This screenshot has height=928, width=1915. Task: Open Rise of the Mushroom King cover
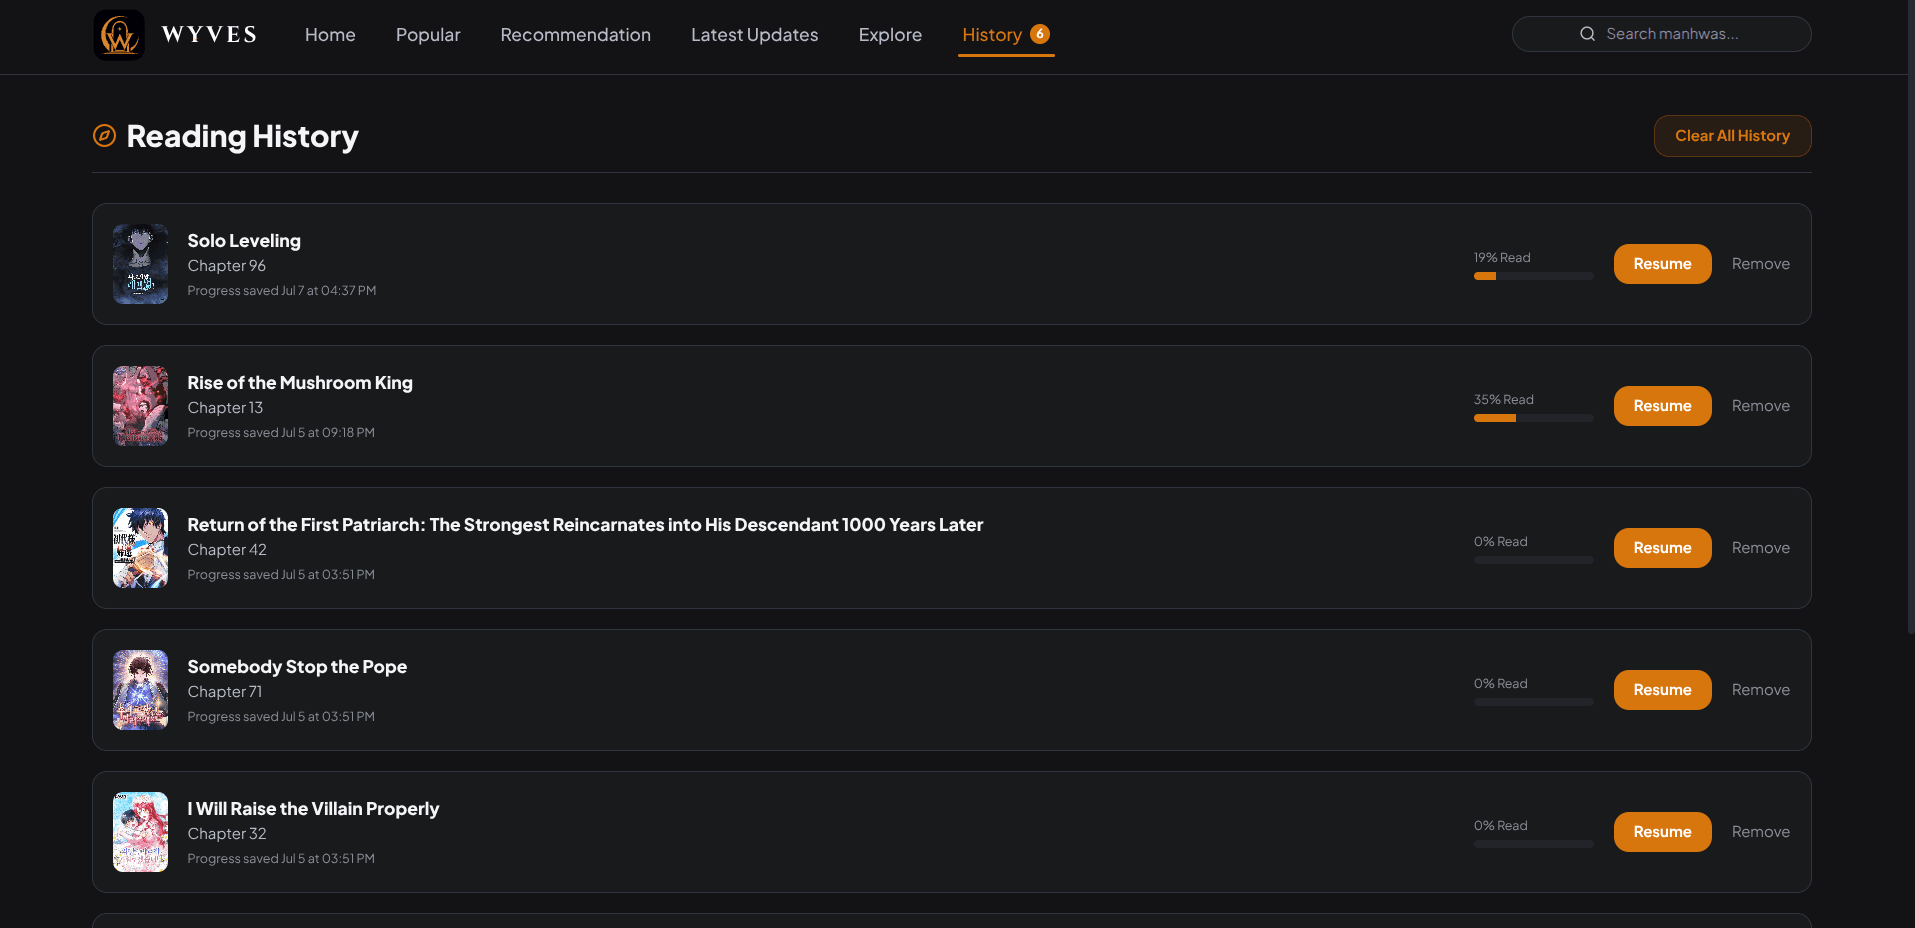pyautogui.click(x=140, y=406)
